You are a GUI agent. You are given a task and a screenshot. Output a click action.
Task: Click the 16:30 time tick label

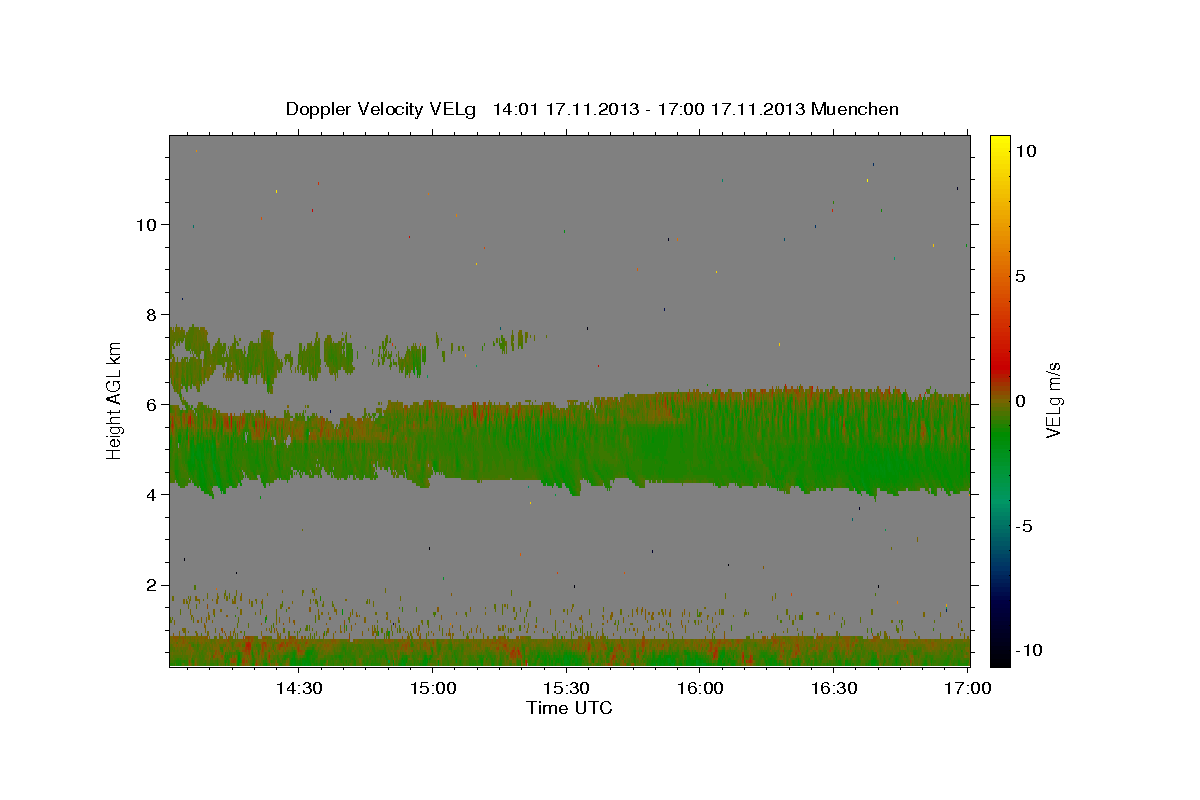pyautogui.click(x=834, y=689)
